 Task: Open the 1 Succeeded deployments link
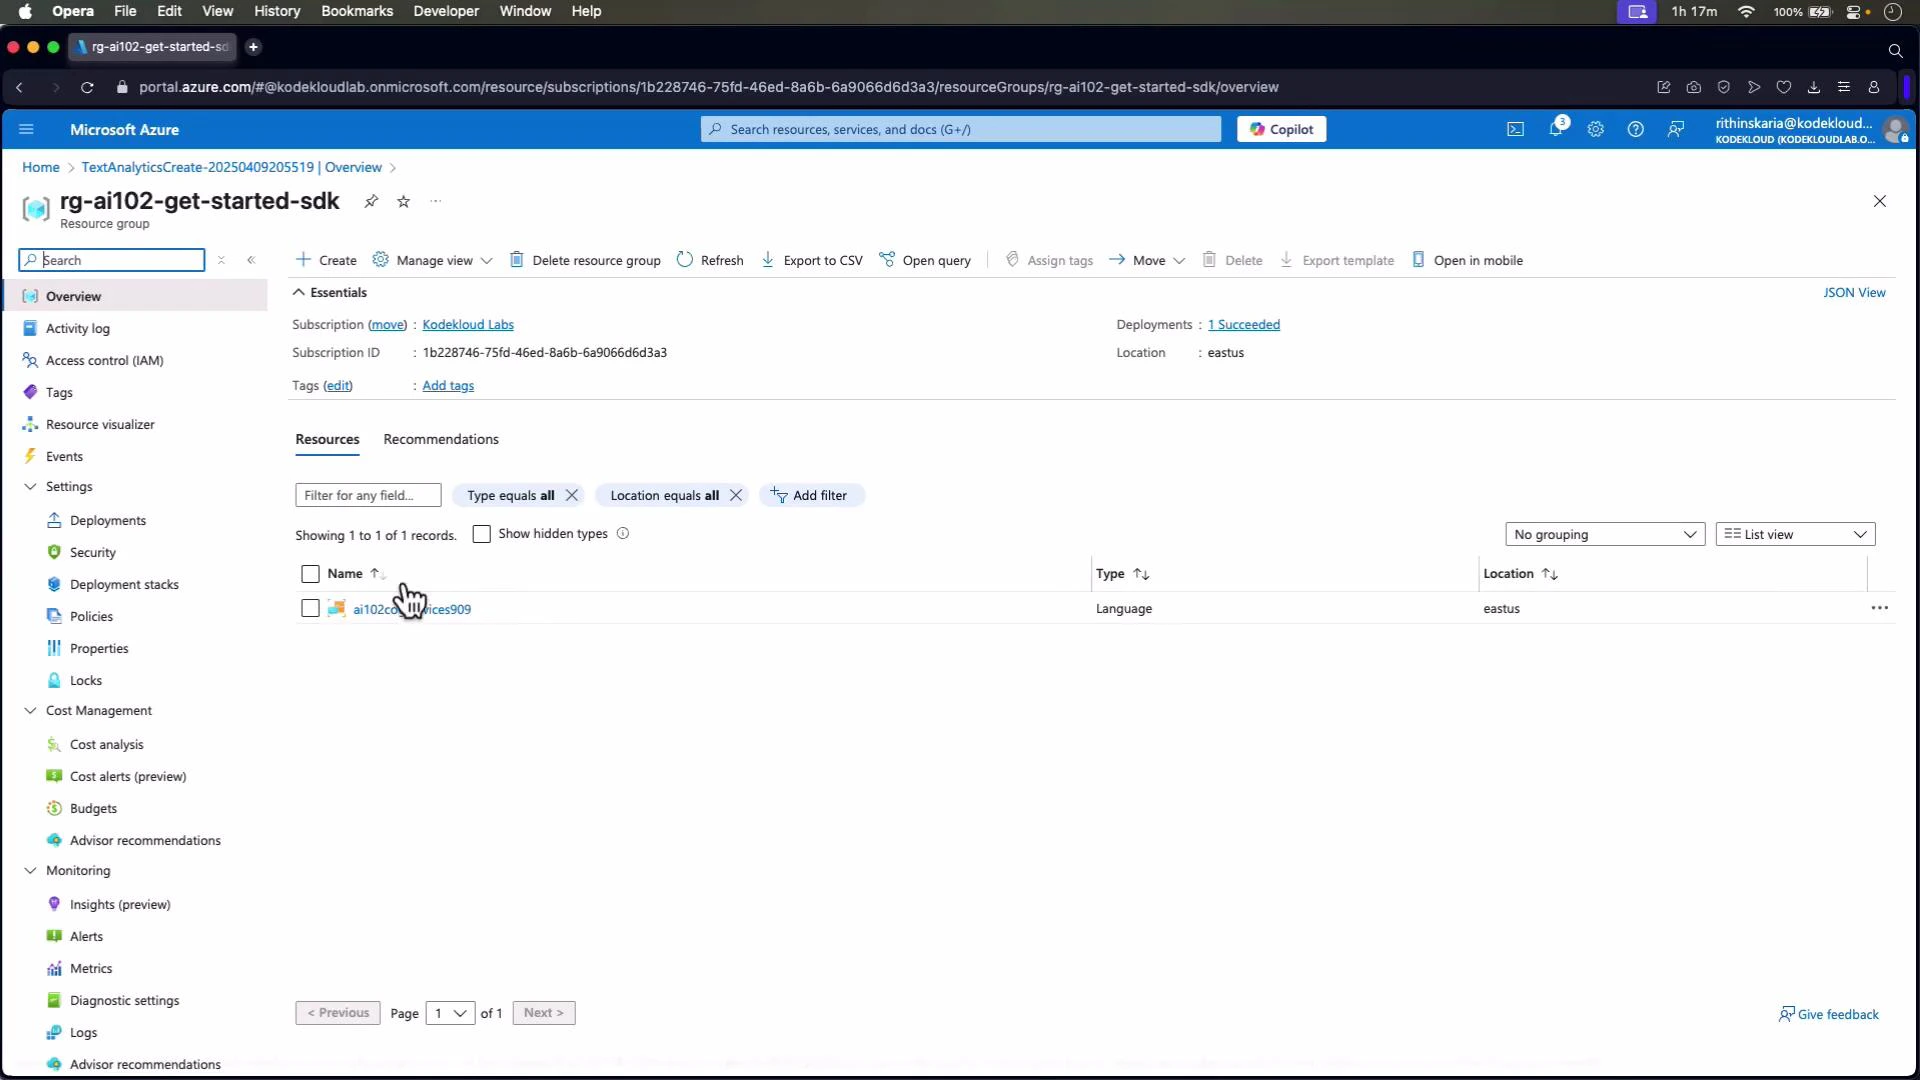point(1244,324)
